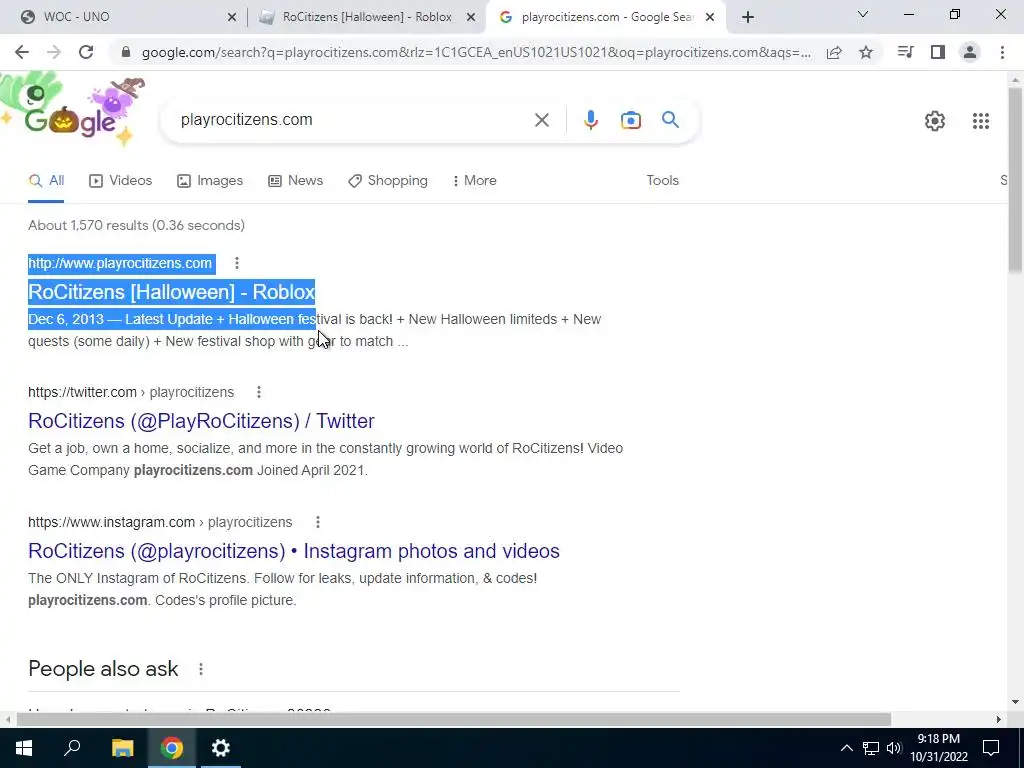Viewport: 1024px width, 768px height.
Task: Click the taskbar clock and date
Action: [x=939, y=748]
